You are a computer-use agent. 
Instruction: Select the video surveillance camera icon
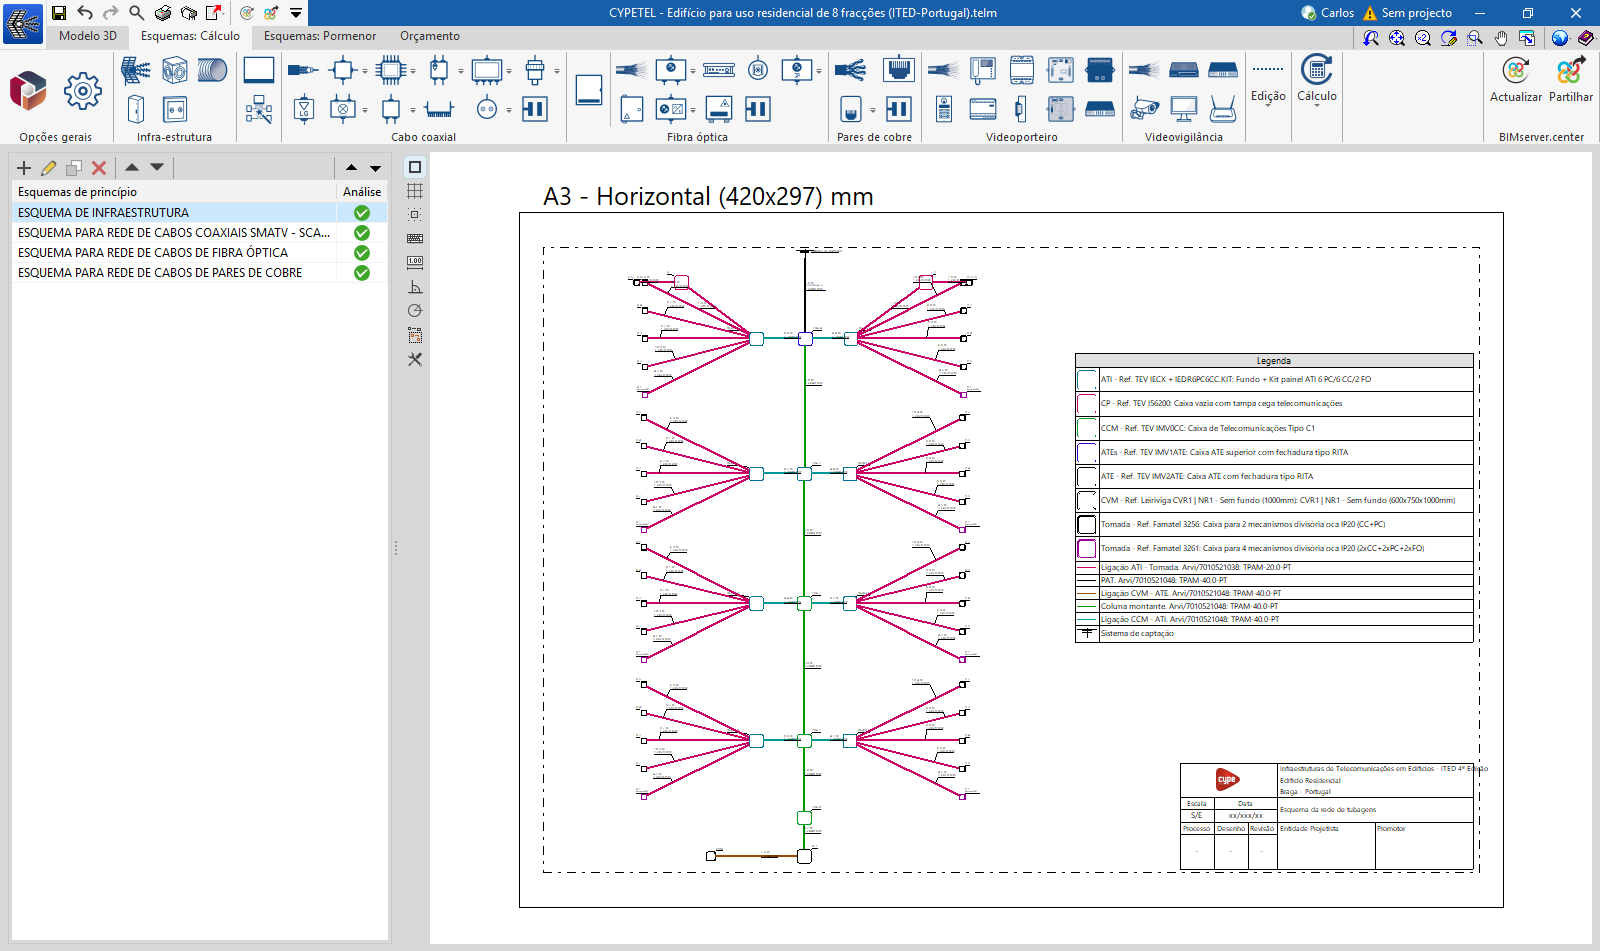click(1144, 108)
